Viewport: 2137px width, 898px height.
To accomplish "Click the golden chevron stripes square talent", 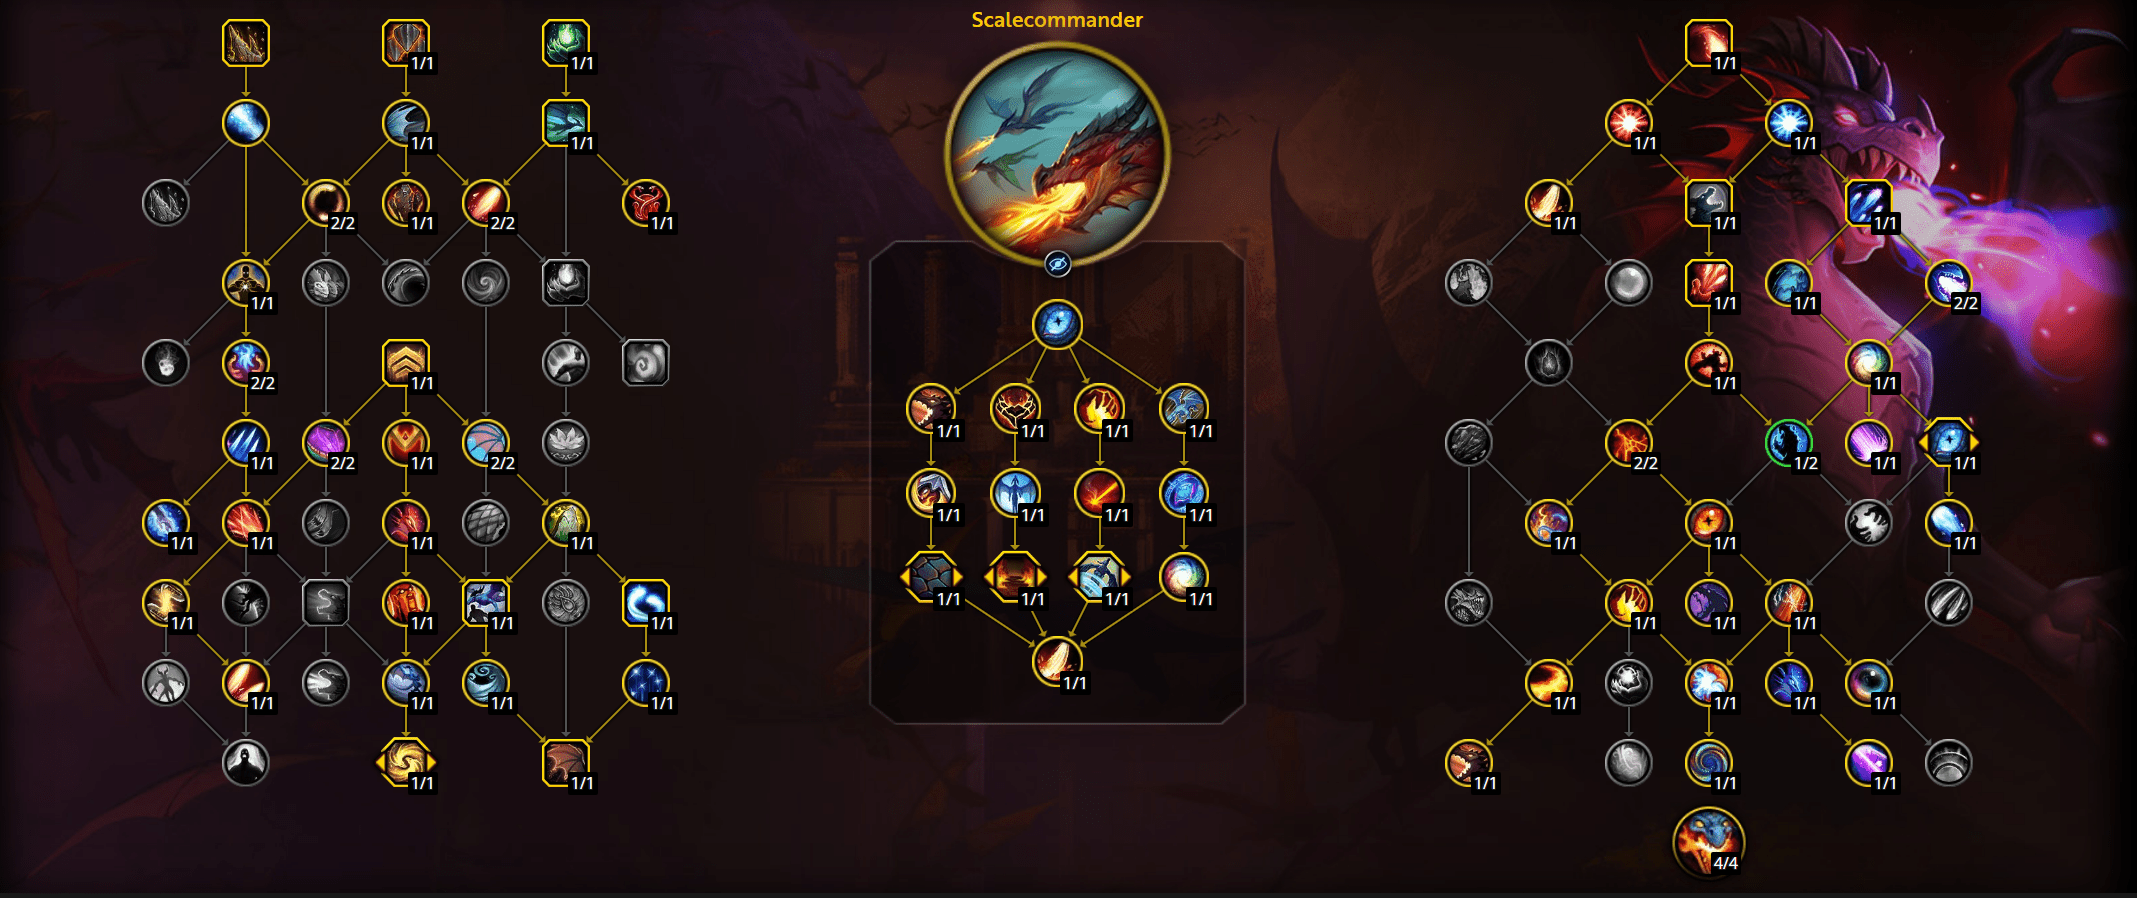I will (405, 363).
